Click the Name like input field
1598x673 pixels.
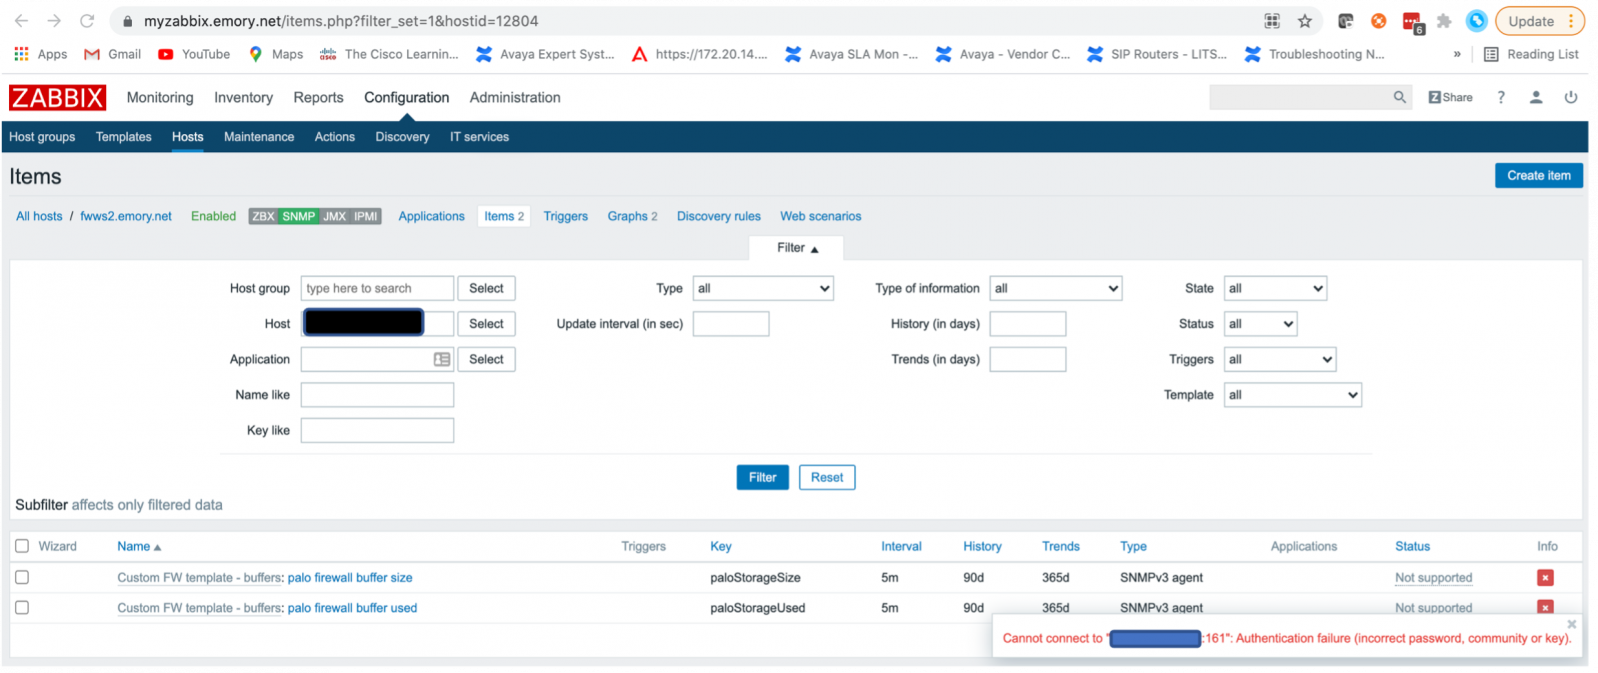(377, 395)
